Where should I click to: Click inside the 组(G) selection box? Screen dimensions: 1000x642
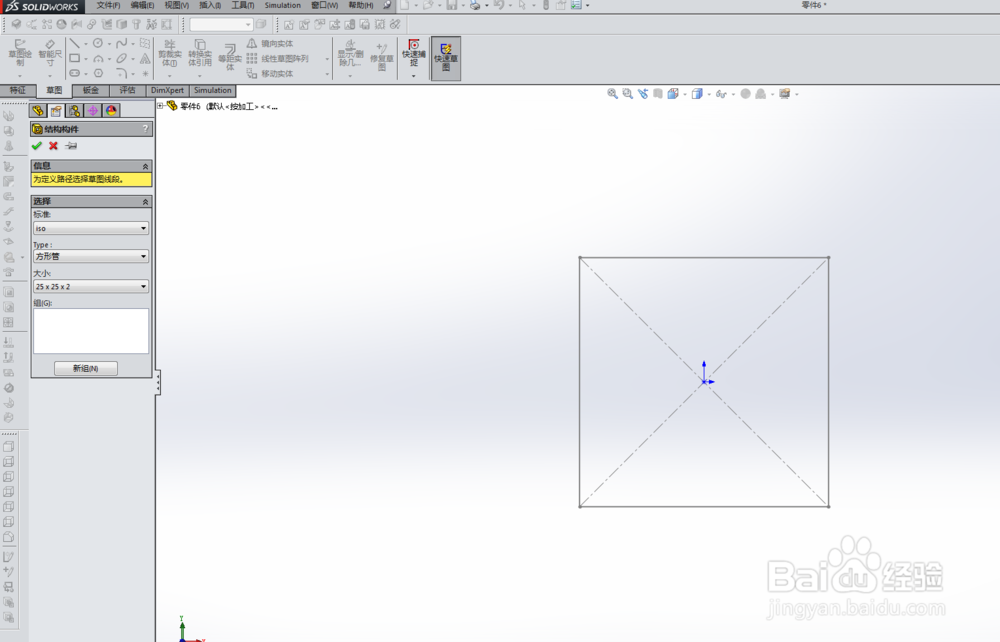point(90,330)
